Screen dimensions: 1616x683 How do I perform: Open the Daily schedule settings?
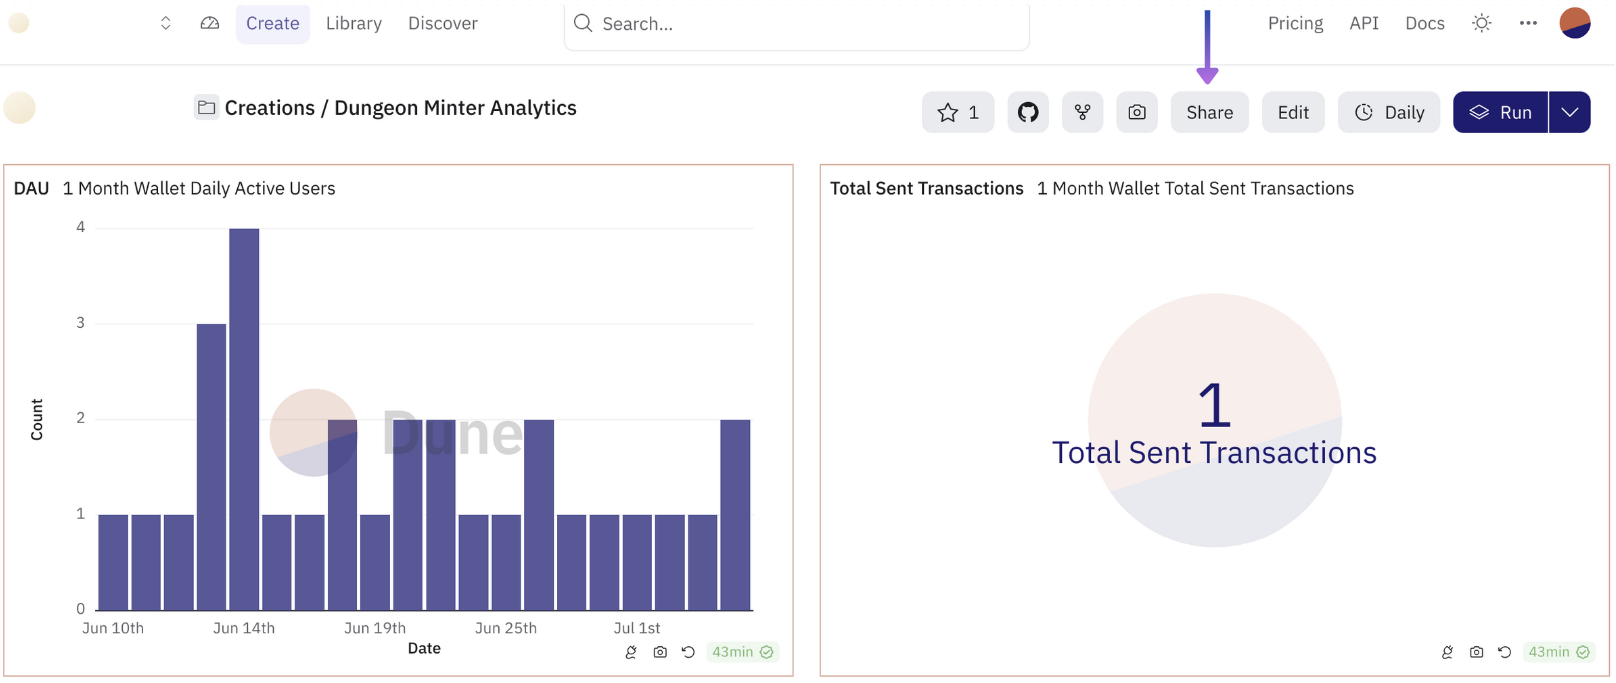click(x=1389, y=113)
